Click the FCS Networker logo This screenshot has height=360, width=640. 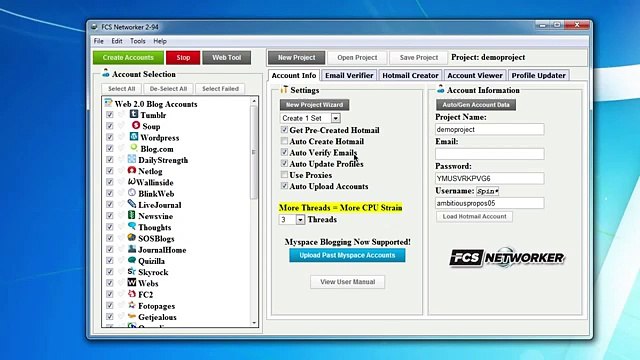pos(507,258)
